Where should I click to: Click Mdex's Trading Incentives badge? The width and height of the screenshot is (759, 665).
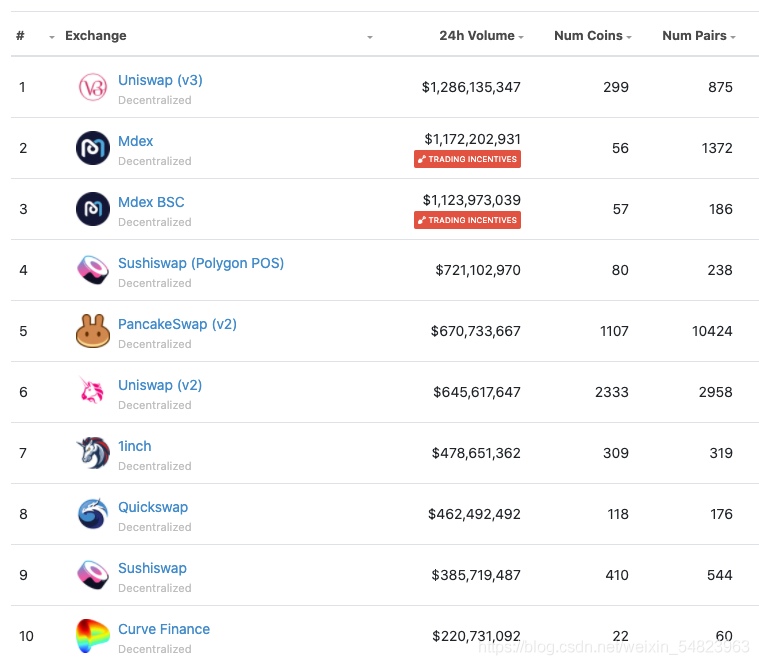click(x=467, y=159)
